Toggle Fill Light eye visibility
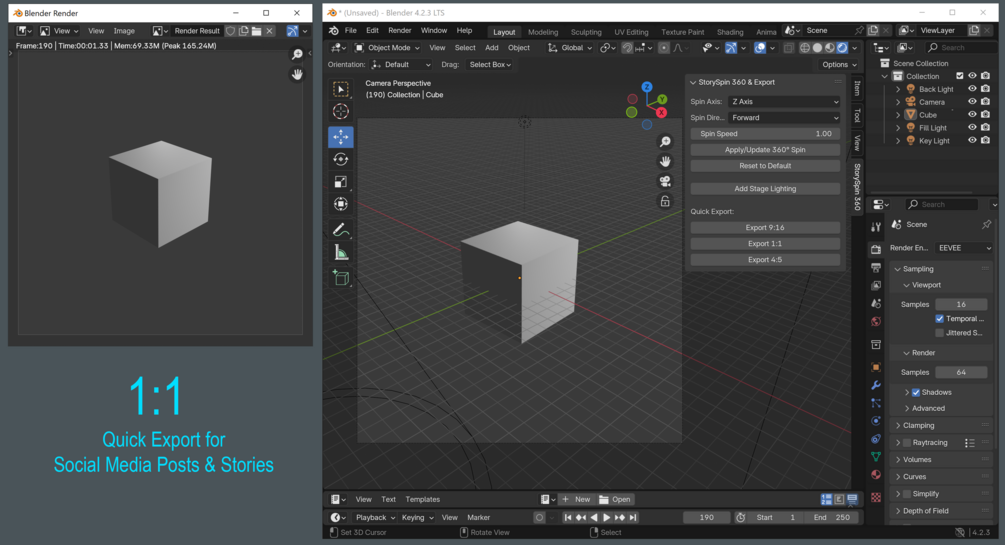1005x545 pixels. pos(972,128)
